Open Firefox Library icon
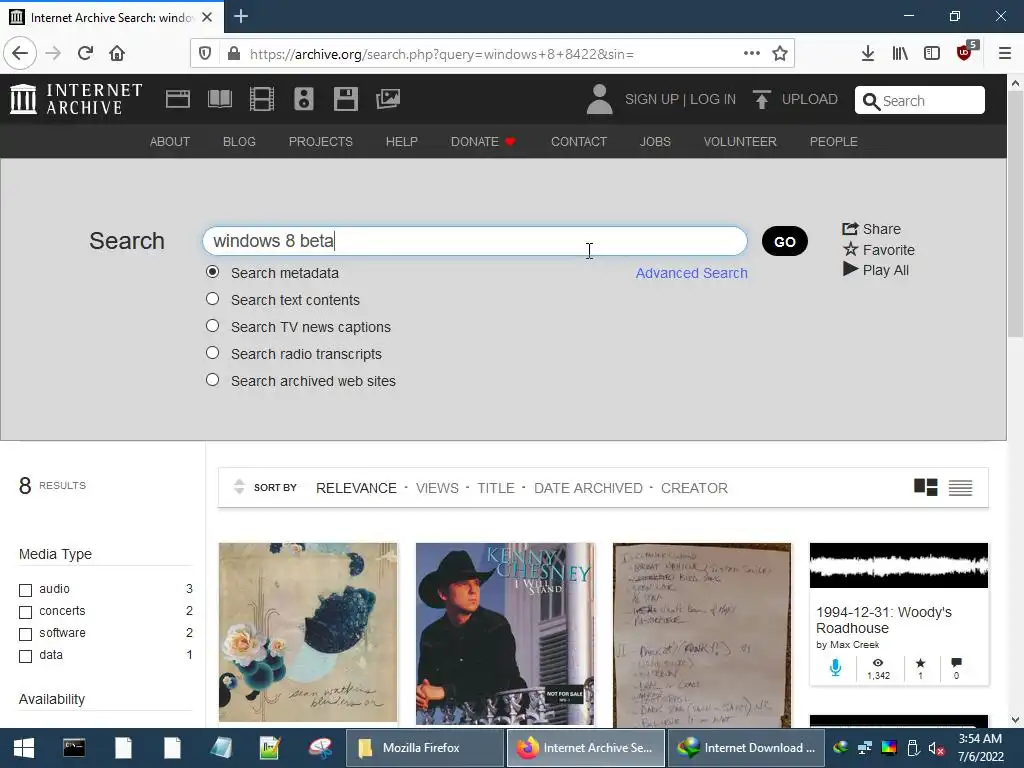1024x768 pixels. (x=900, y=54)
